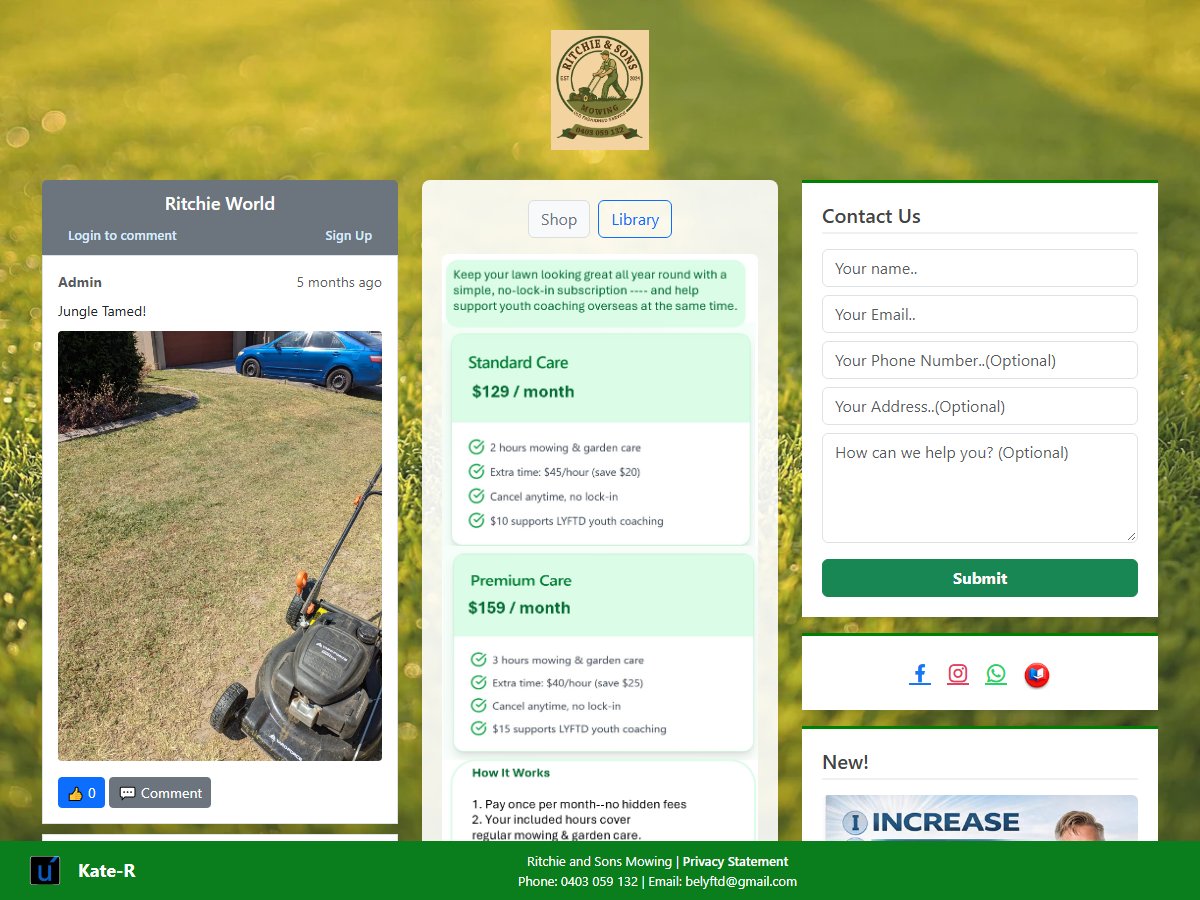Click the Admin post author name
Viewport: 1200px width, 900px height.
coord(80,282)
